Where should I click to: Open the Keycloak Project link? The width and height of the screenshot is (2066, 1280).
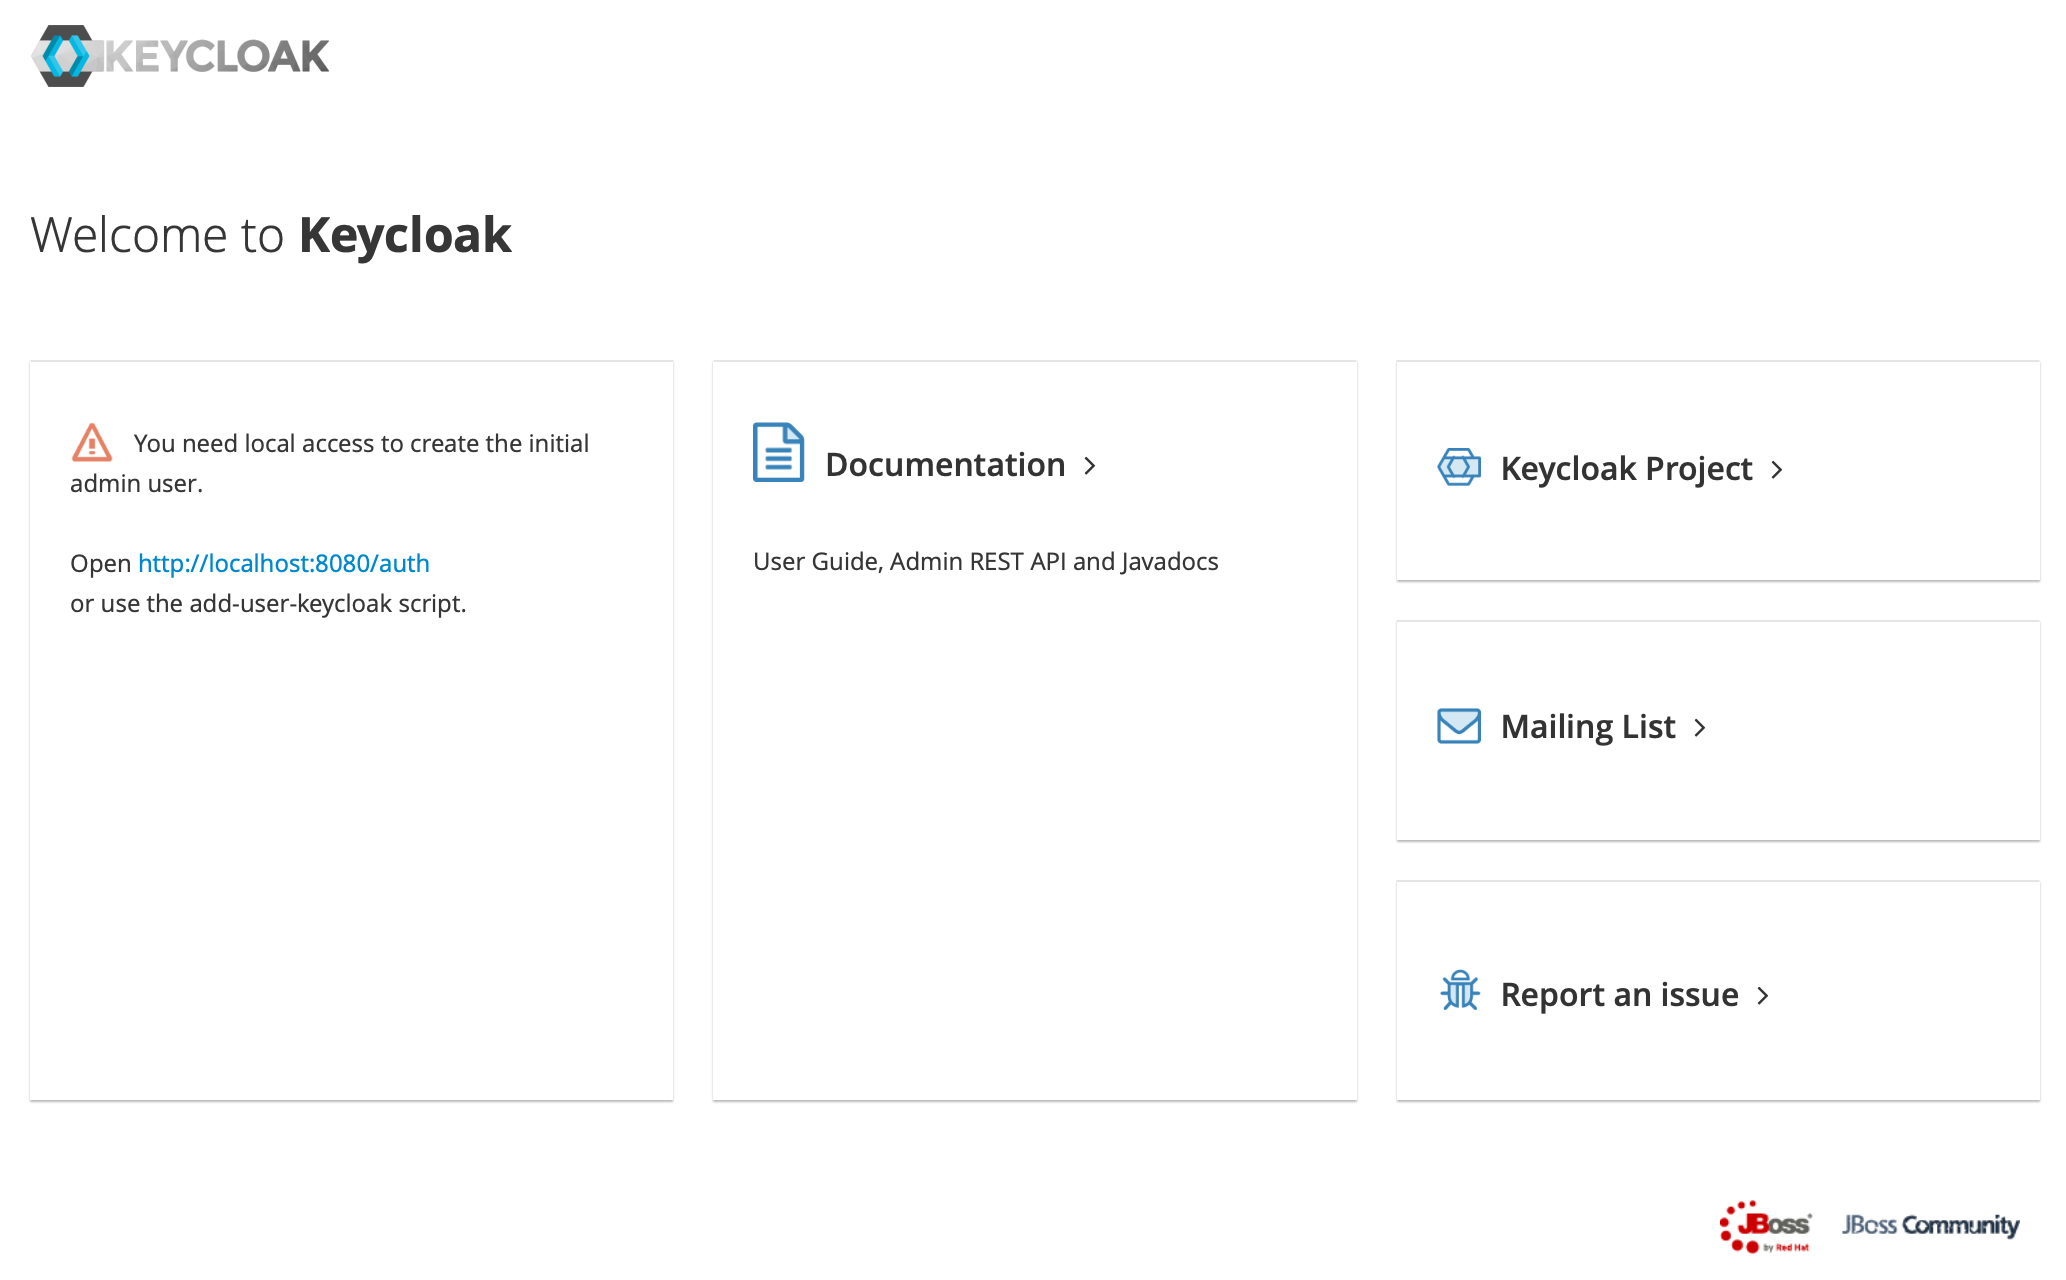pos(1626,468)
